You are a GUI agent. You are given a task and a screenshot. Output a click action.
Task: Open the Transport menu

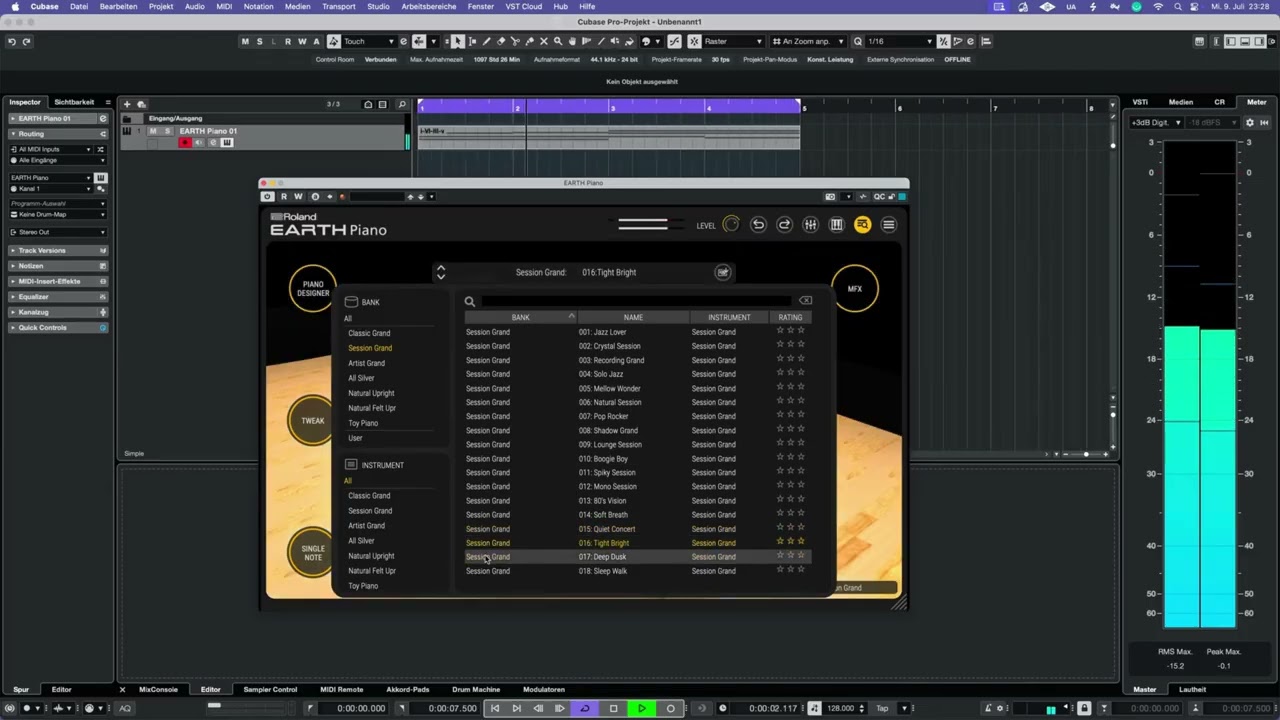click(338, 6)
